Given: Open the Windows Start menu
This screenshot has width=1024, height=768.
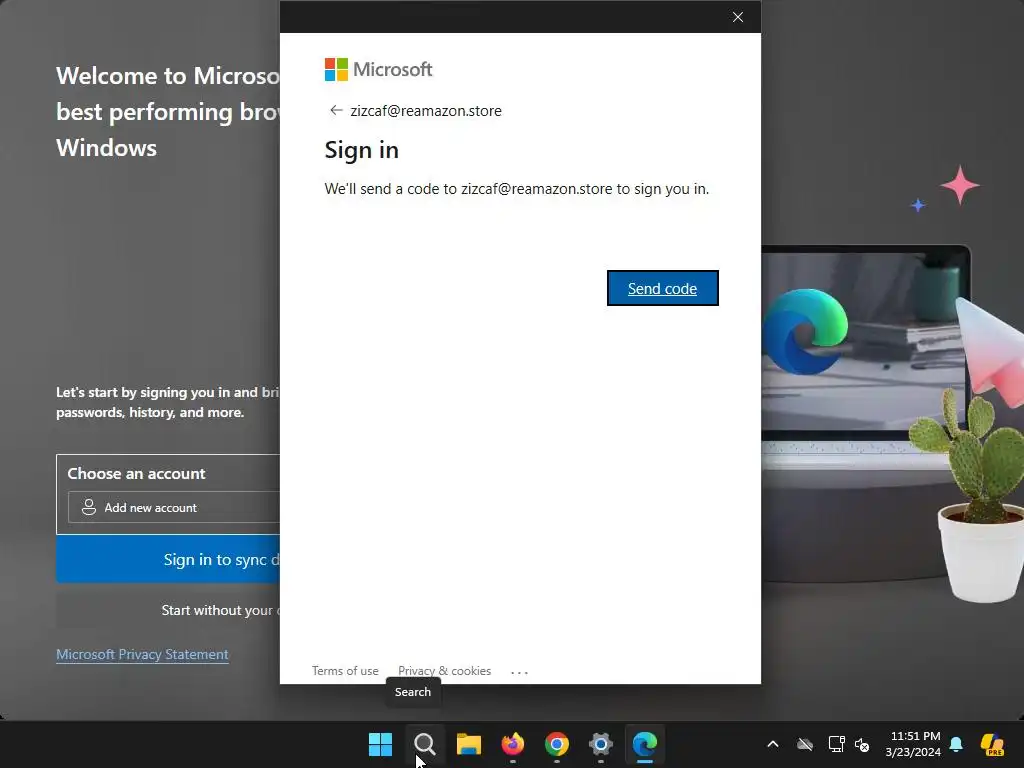Looking at the screenshot, I should point(380,744).
